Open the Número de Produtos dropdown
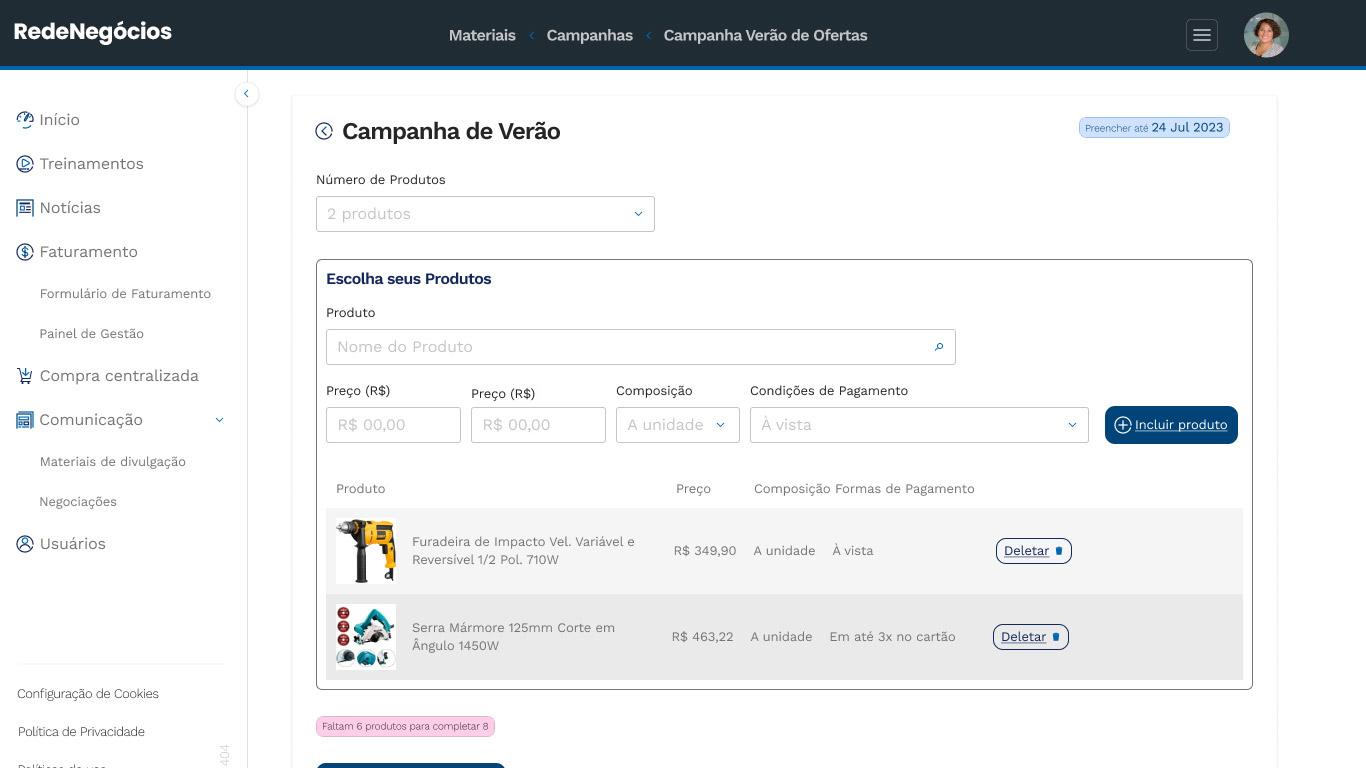 point(485,214)
